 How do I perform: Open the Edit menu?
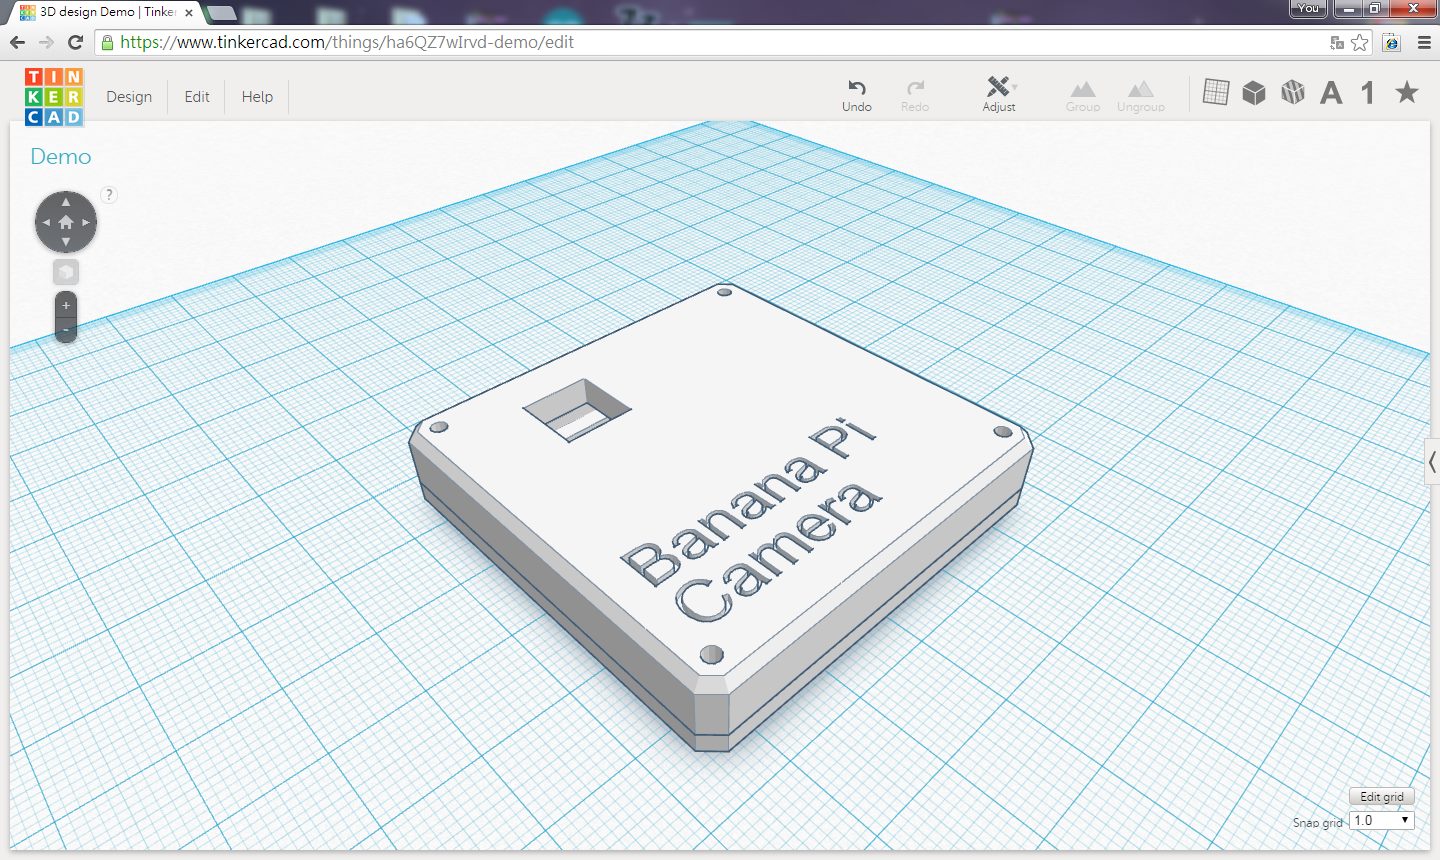197,97
